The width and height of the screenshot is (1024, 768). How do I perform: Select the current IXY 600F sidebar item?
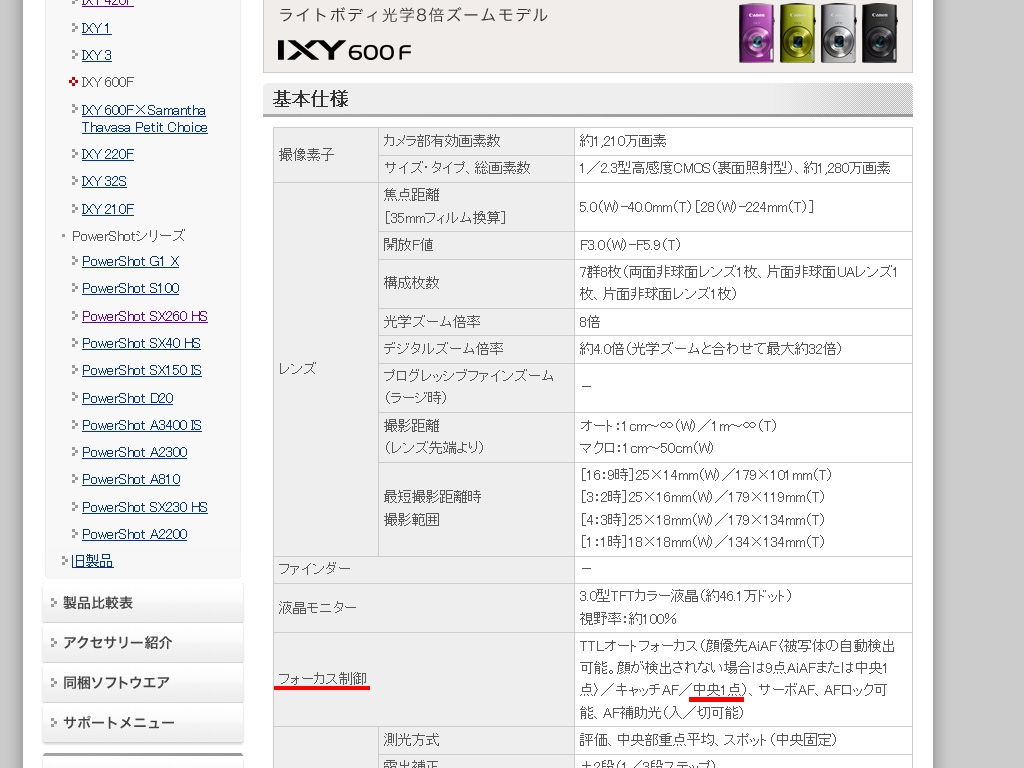tap(108, 82)
